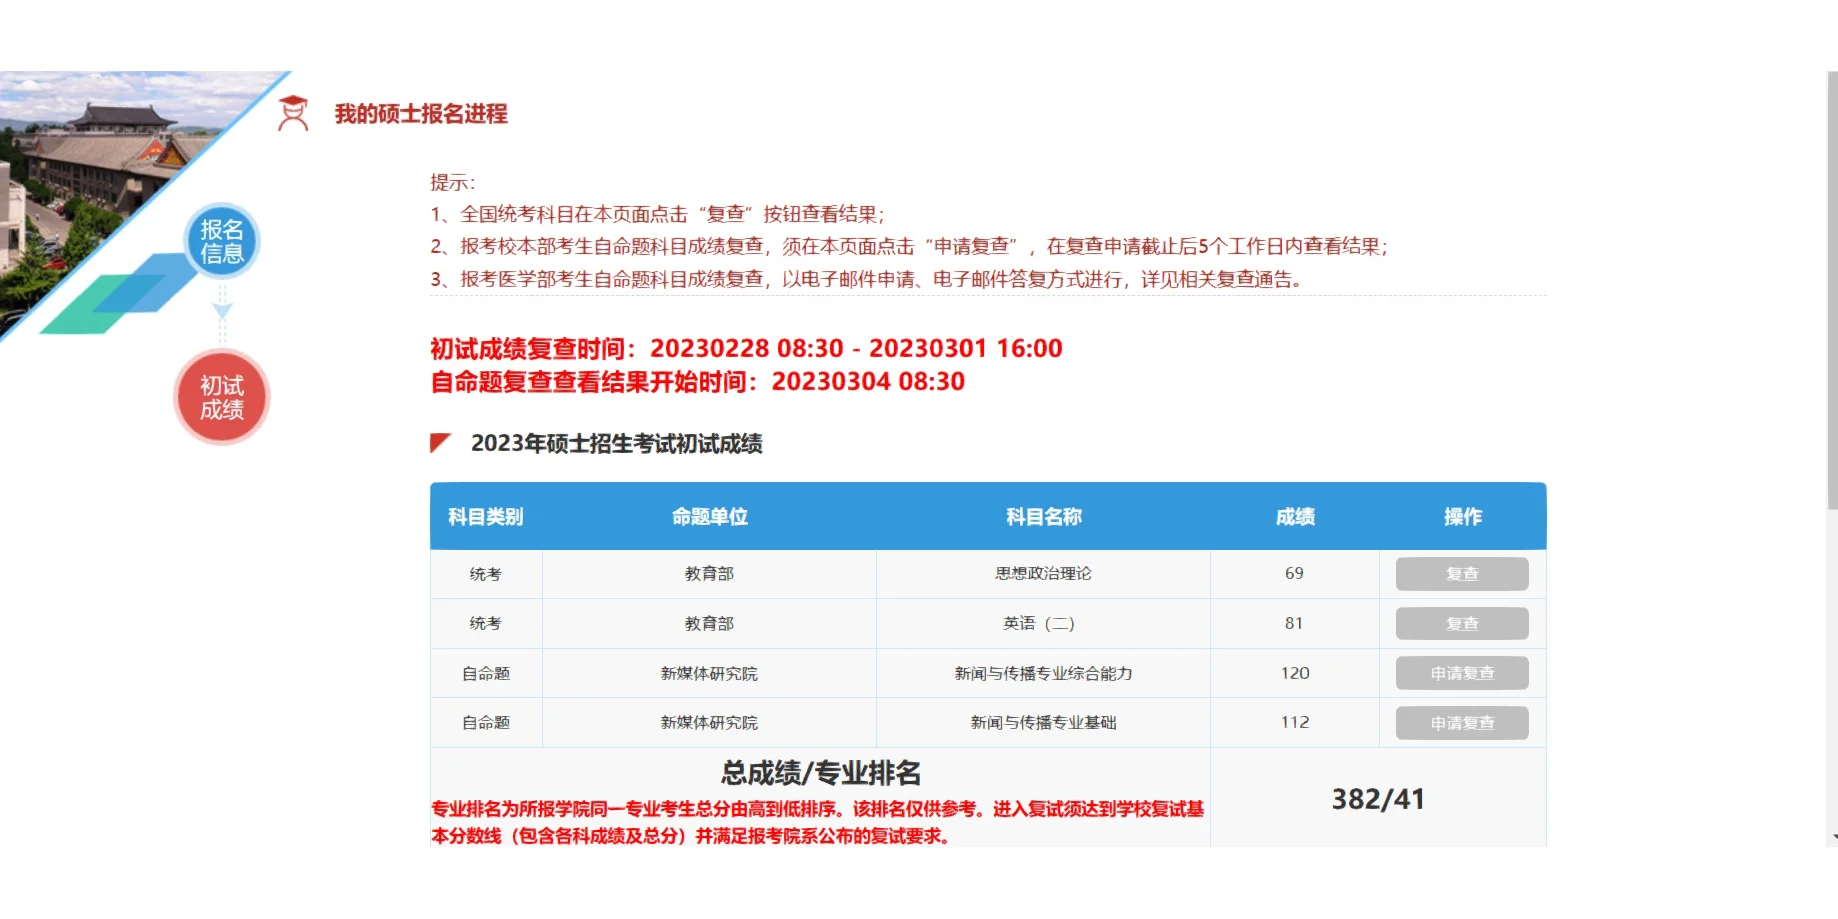Viewport: 1838px width, 919px height.
Task: Click the total score 382/41
Action: [1378, 799]
